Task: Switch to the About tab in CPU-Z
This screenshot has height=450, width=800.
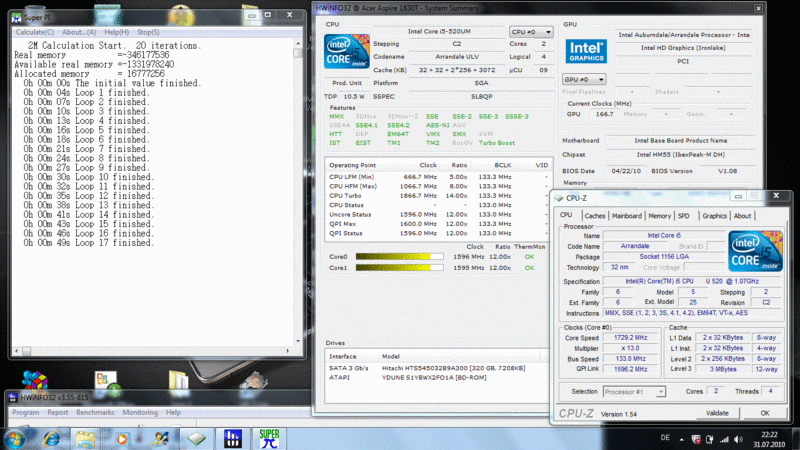Action: tap(742, 216)
